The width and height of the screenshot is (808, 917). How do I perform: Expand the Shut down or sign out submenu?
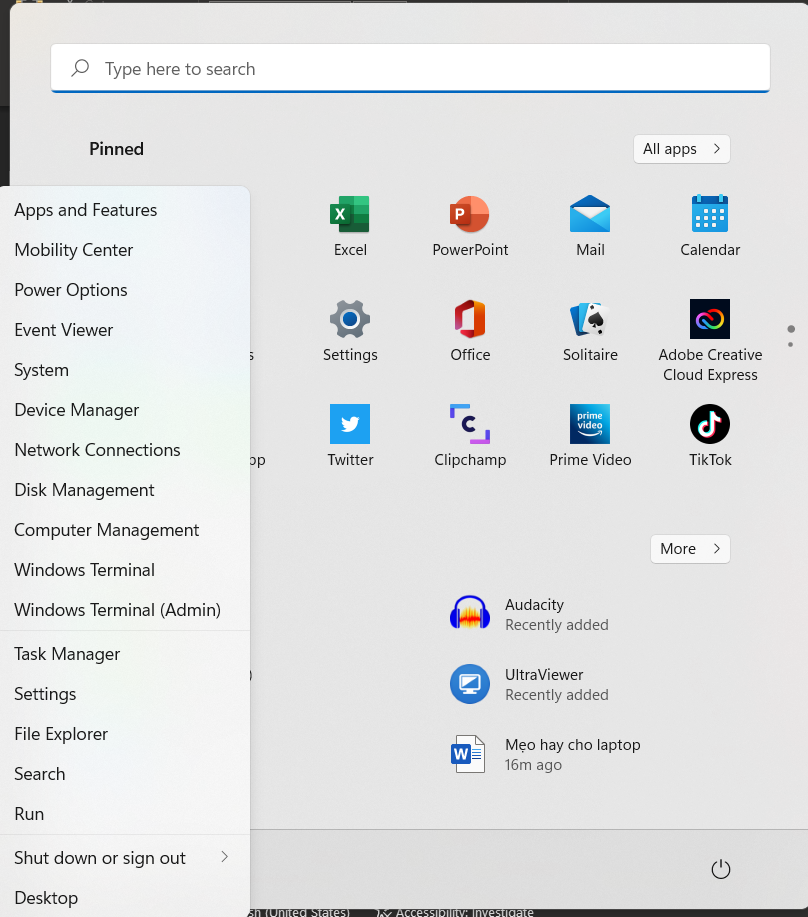click(x=99, y=857)
